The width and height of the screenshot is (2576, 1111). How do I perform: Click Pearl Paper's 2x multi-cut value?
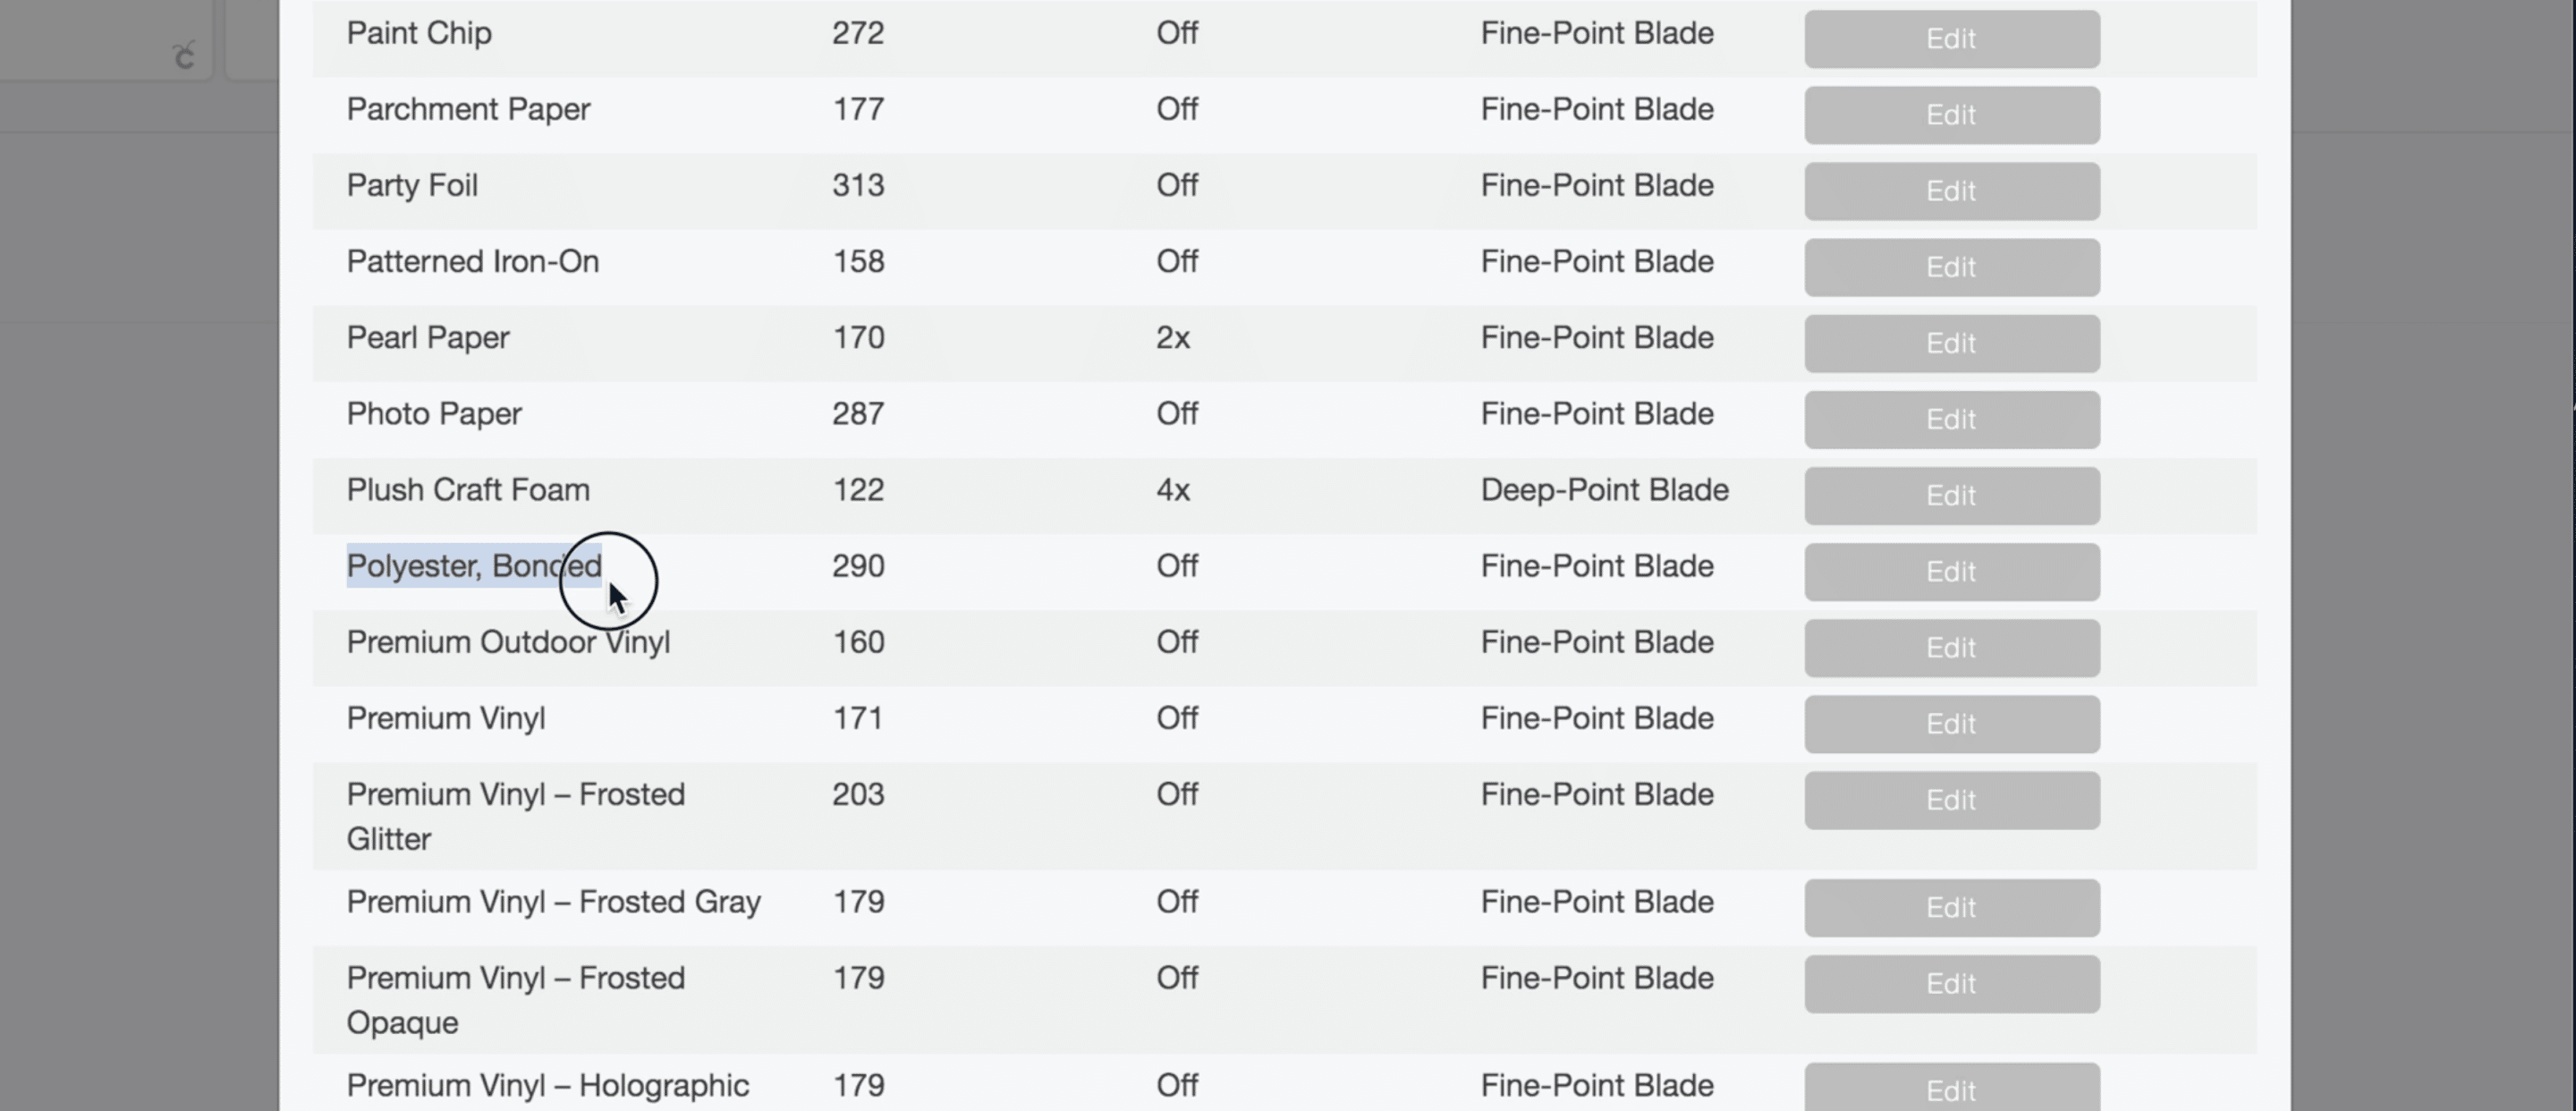(x=1173, y=338)
